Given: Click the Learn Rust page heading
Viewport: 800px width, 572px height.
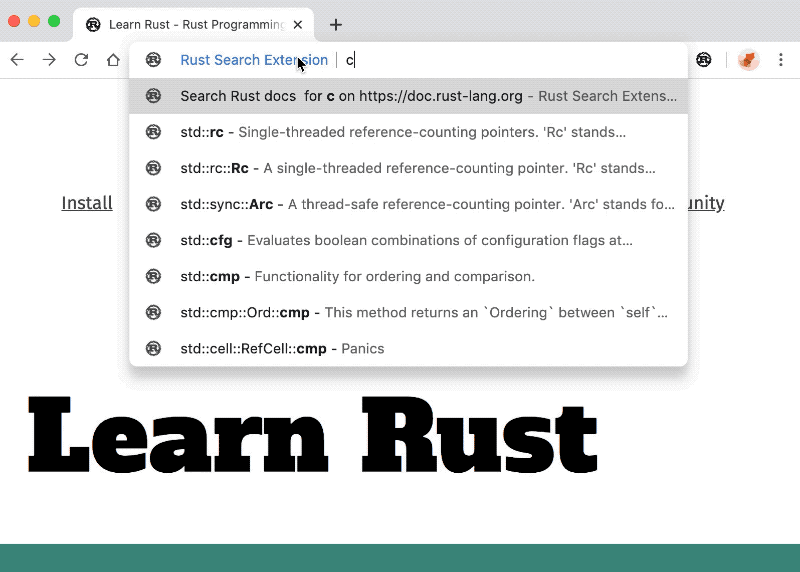Looking at the screenshot, I should (312, 434).
